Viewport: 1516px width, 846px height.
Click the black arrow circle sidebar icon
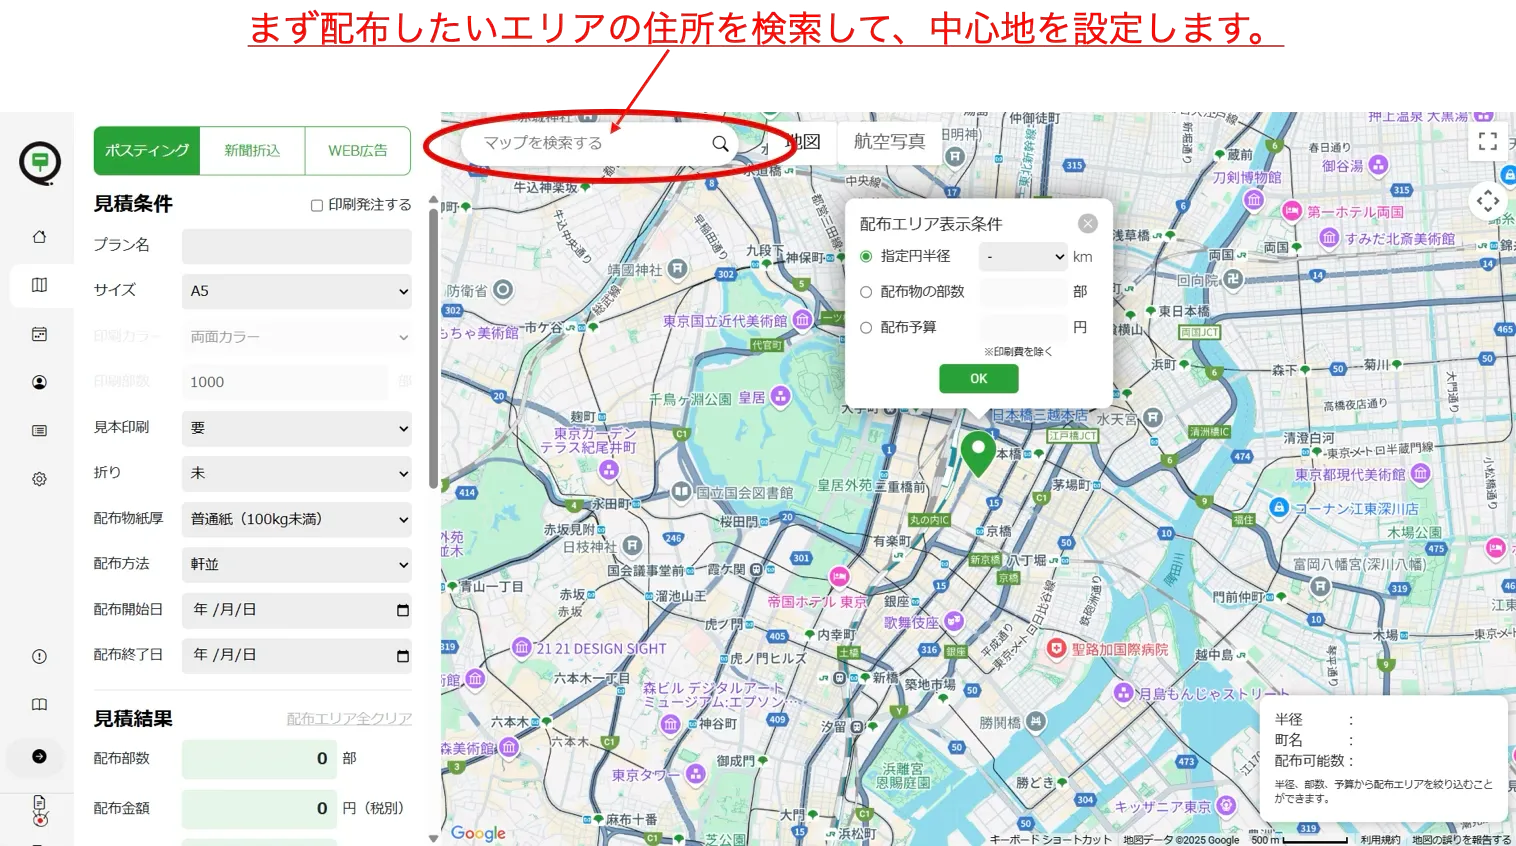39,756
